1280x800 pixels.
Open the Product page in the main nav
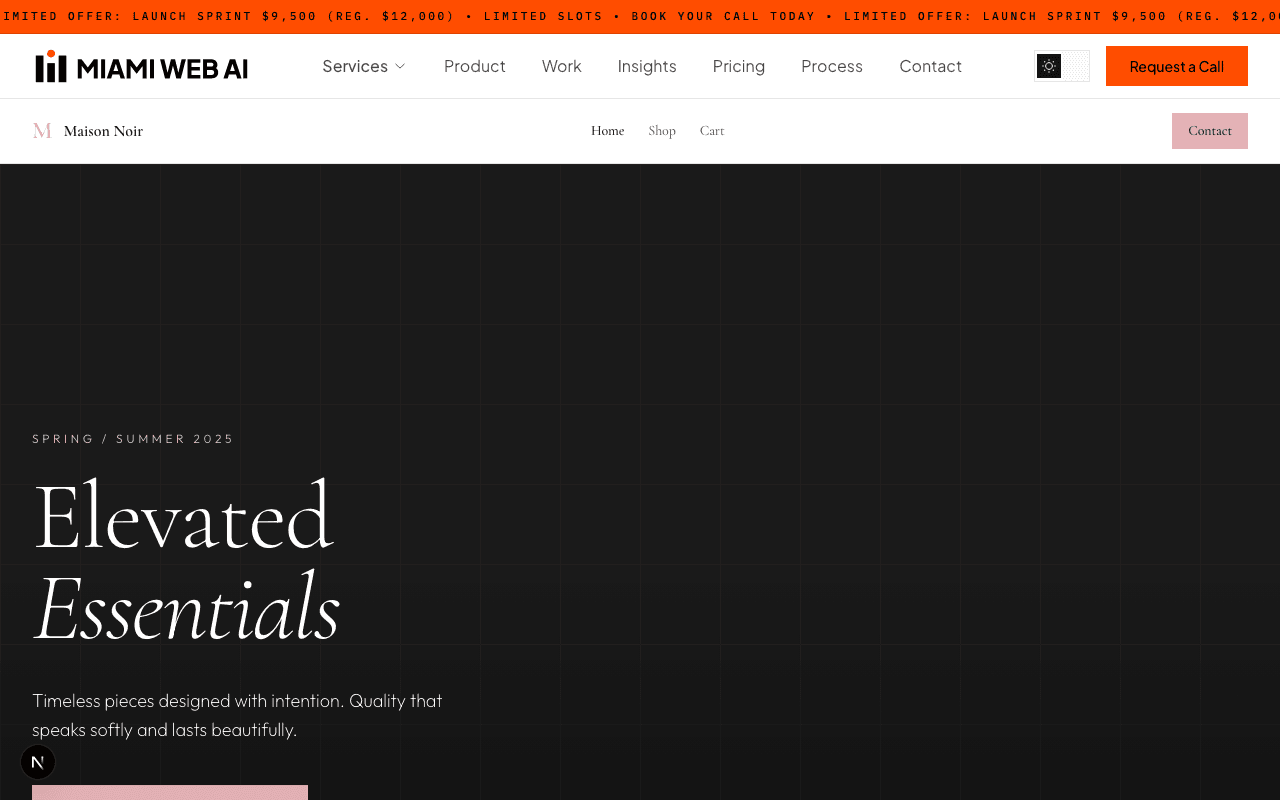click(474, 67)
